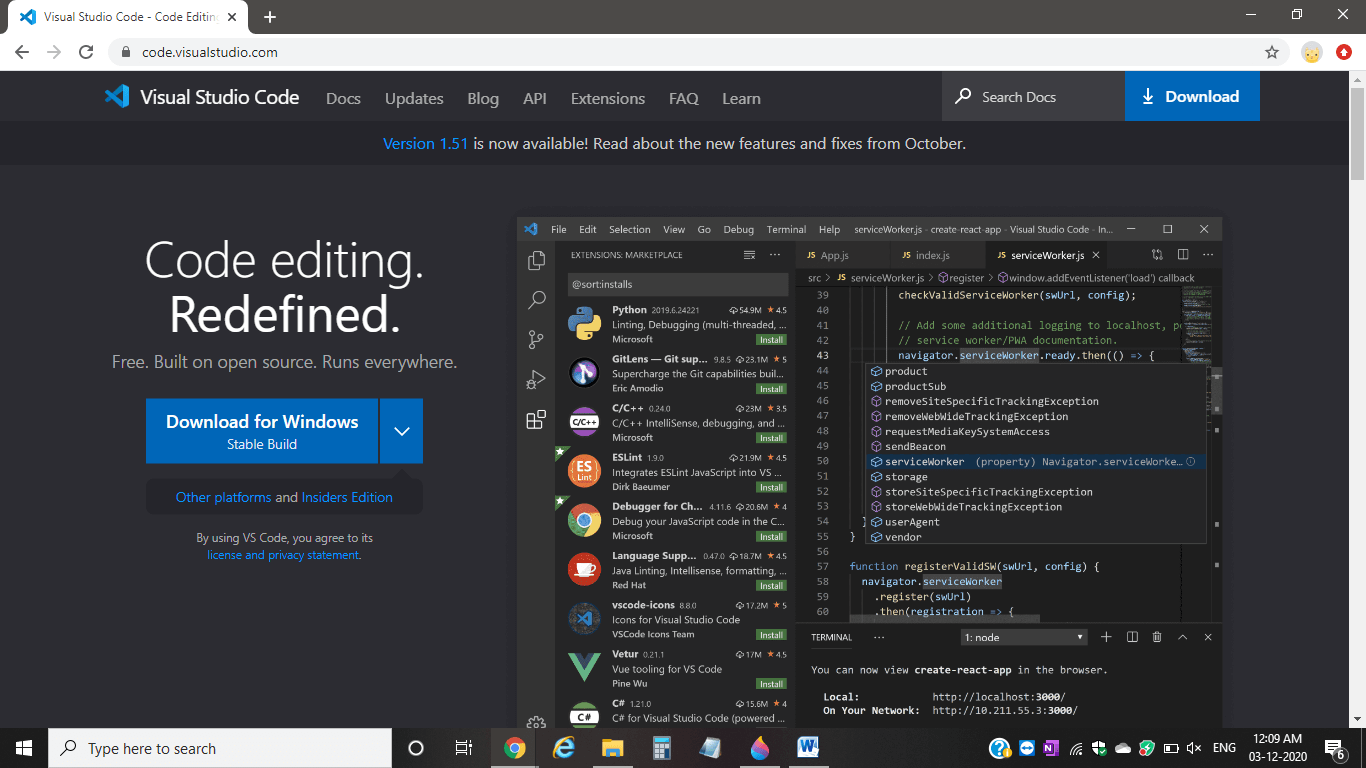Bookmark this page with the star icon
The image size is (1366, 768).
(1272, 52)
